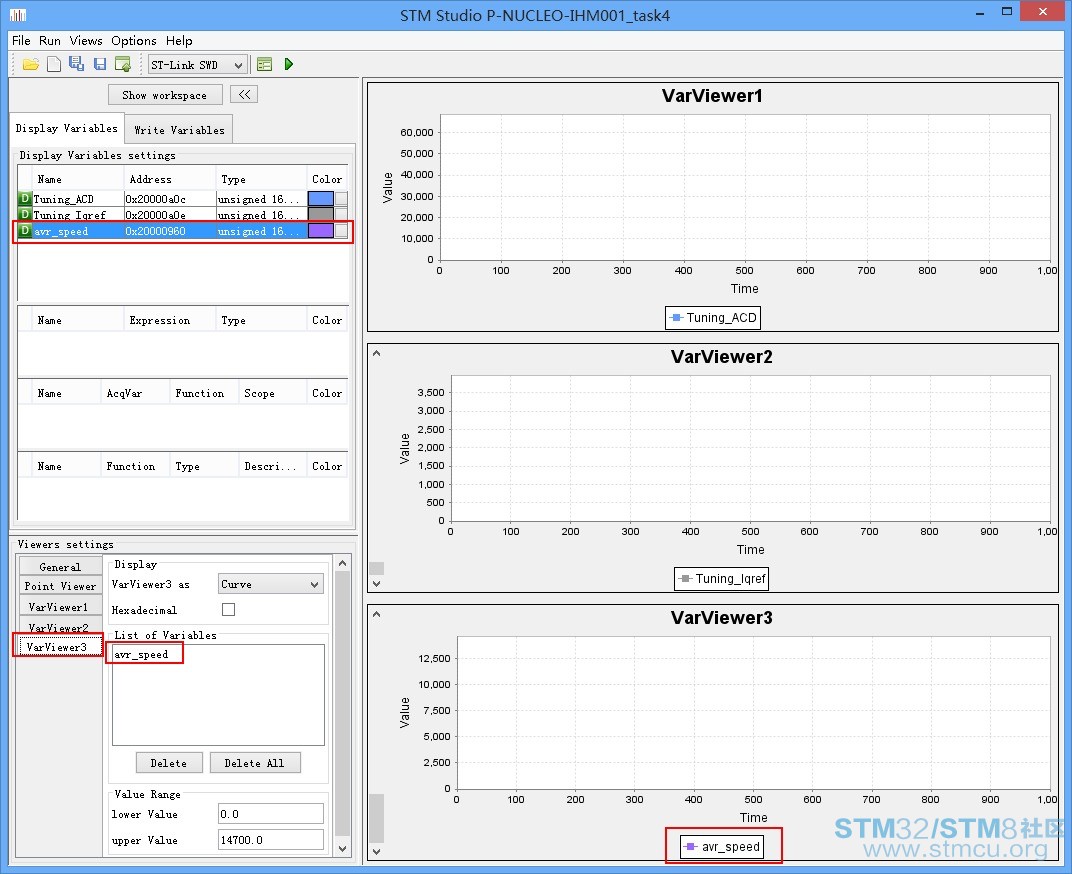Click the blue color swatch for Tuning_ACD
Screen dimensions: 1072x874
[321, 198]
